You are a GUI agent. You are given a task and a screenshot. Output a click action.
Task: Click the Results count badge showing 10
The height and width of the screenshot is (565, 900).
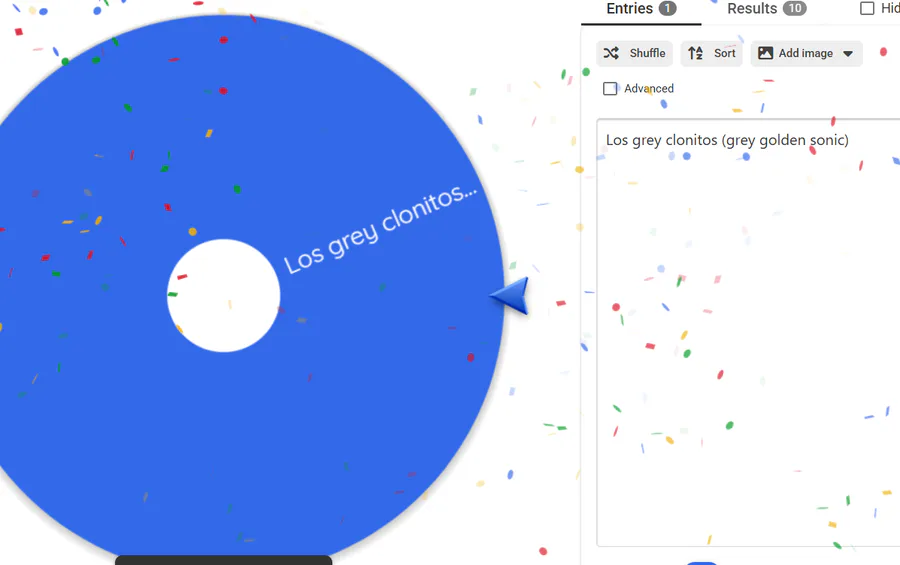pos(795,9)
